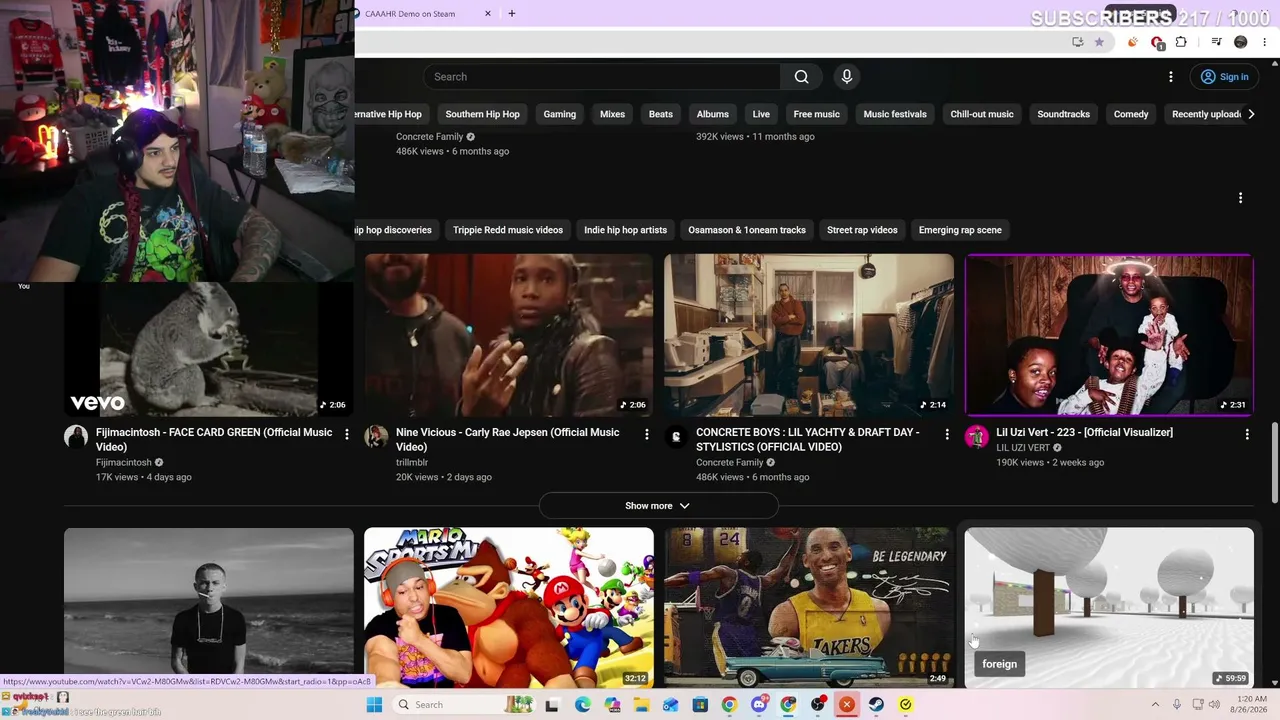Screen dimensions: 1280x720
Task: Open OBS Studio from the taskbar
Action: [818, 705]
